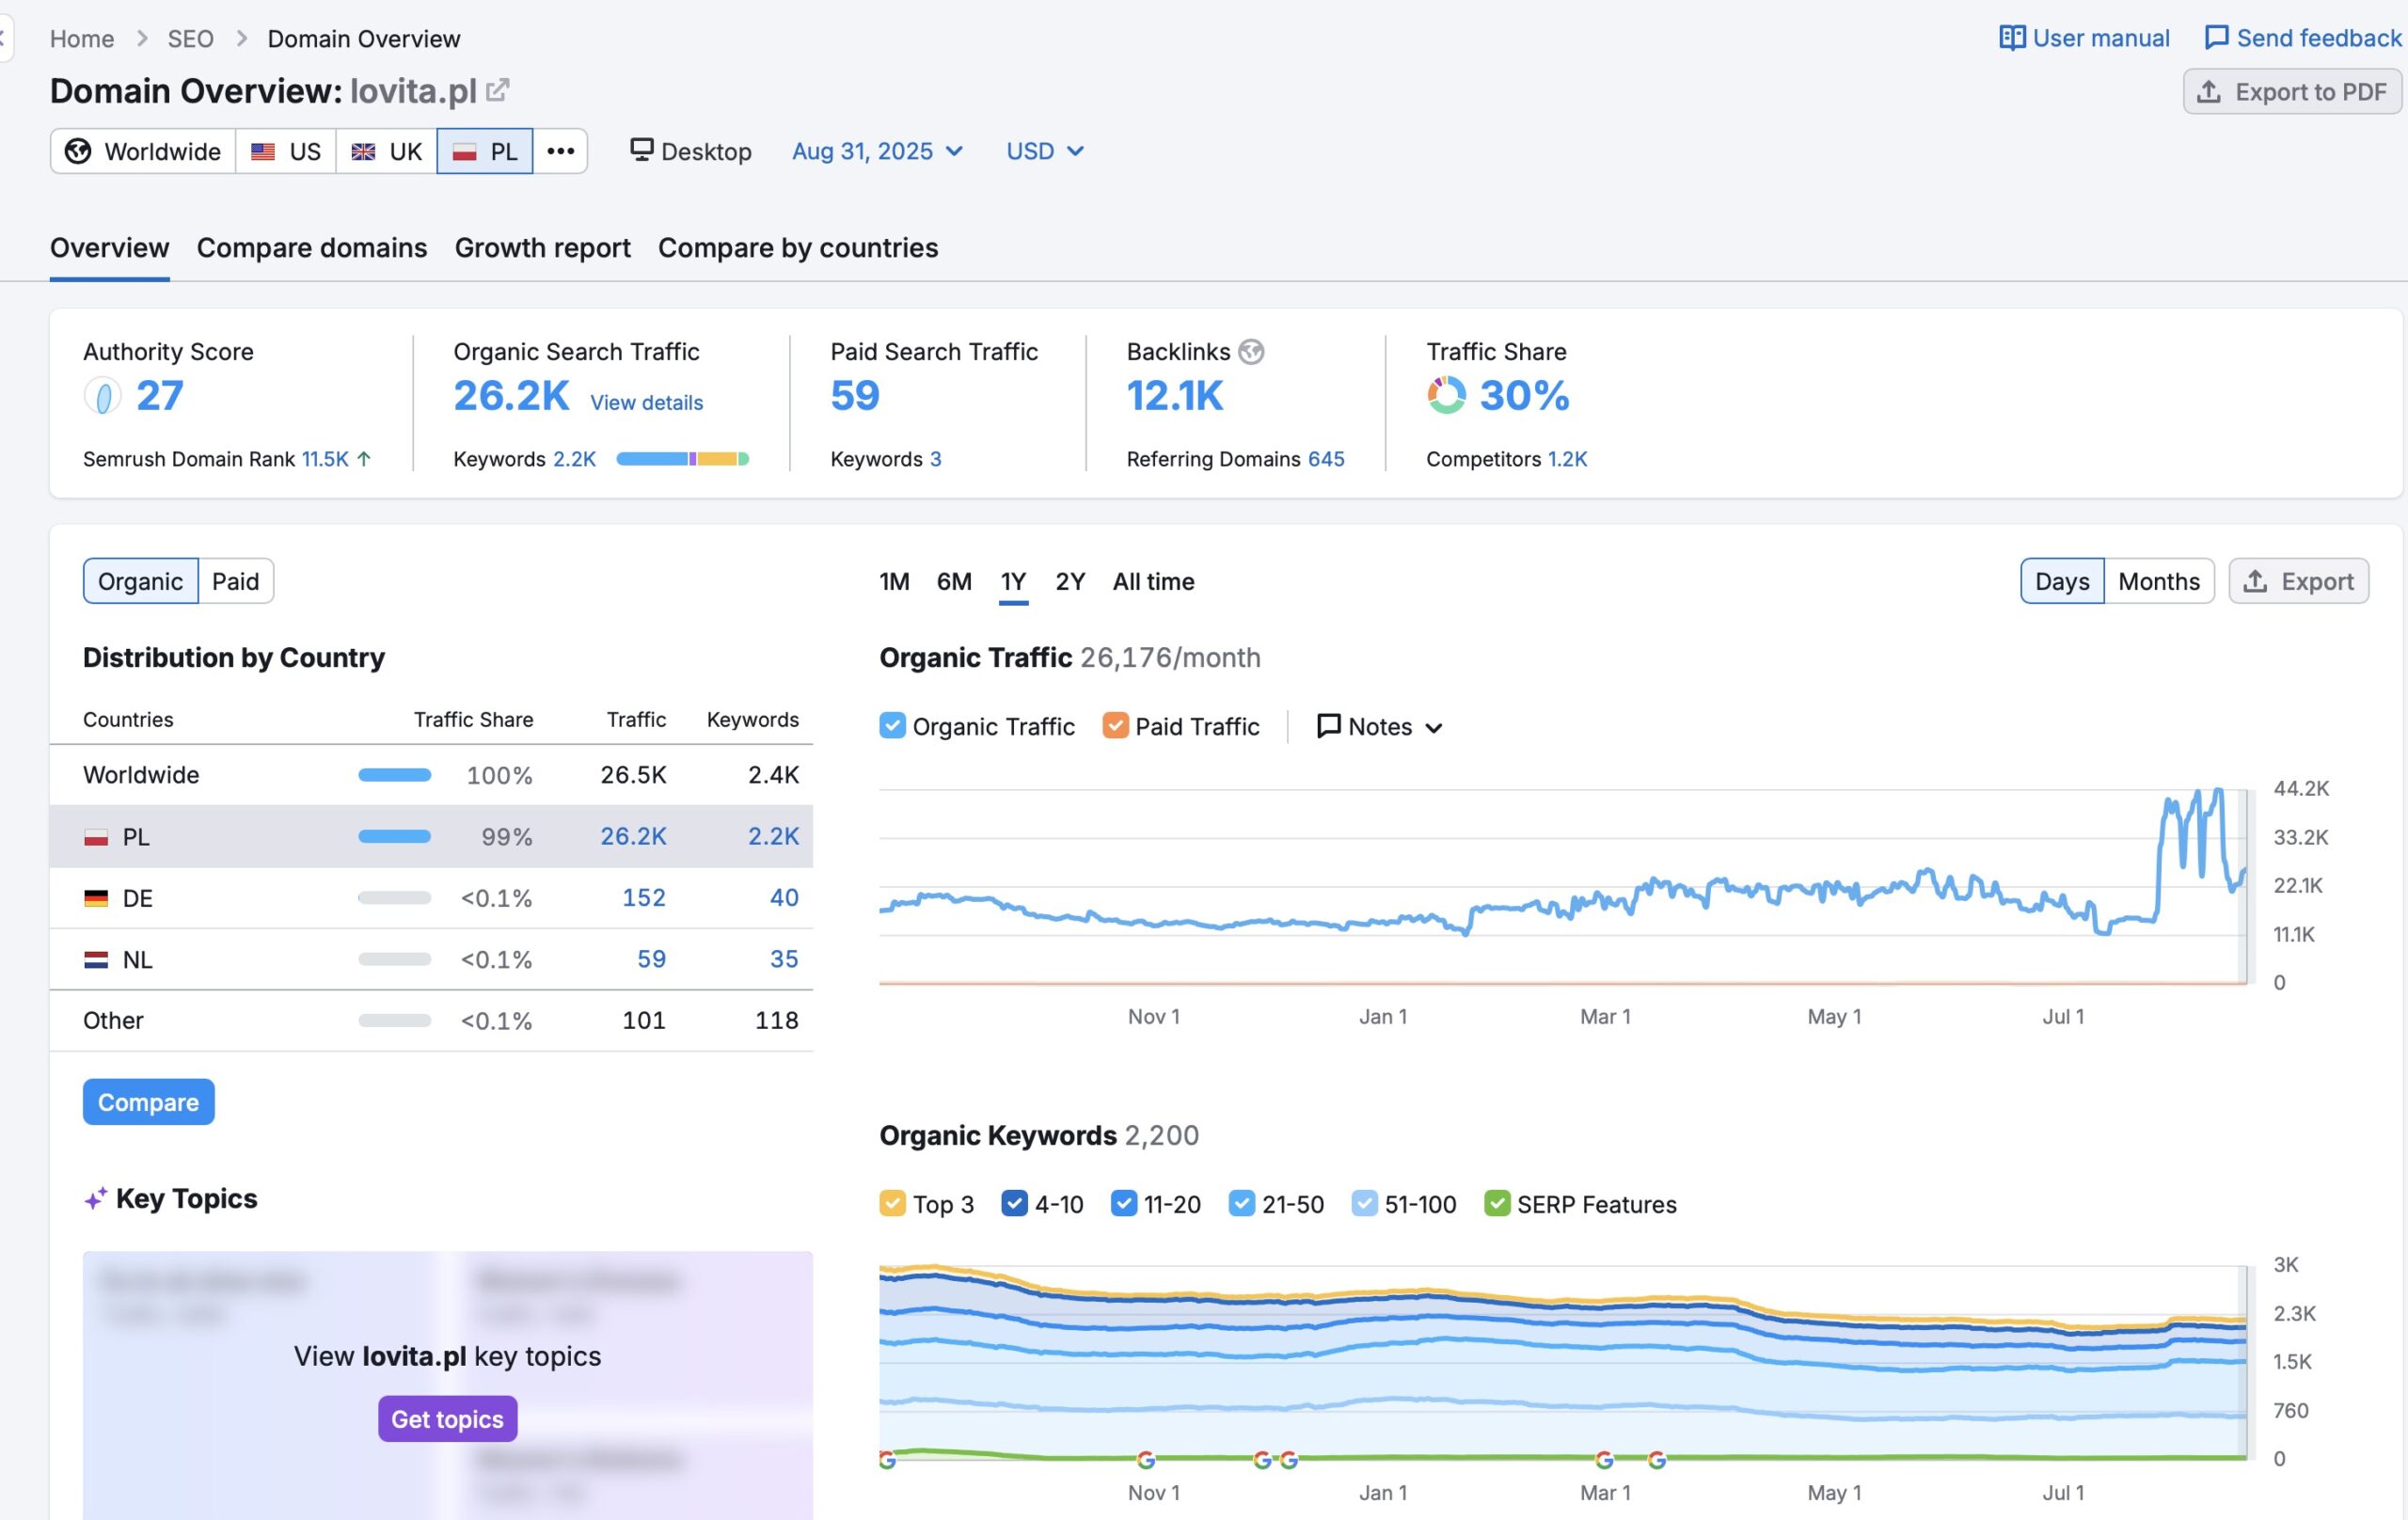
Task: Uncheck the 11-20 keywords checkbox
Action: (x=1124, y=1203)
